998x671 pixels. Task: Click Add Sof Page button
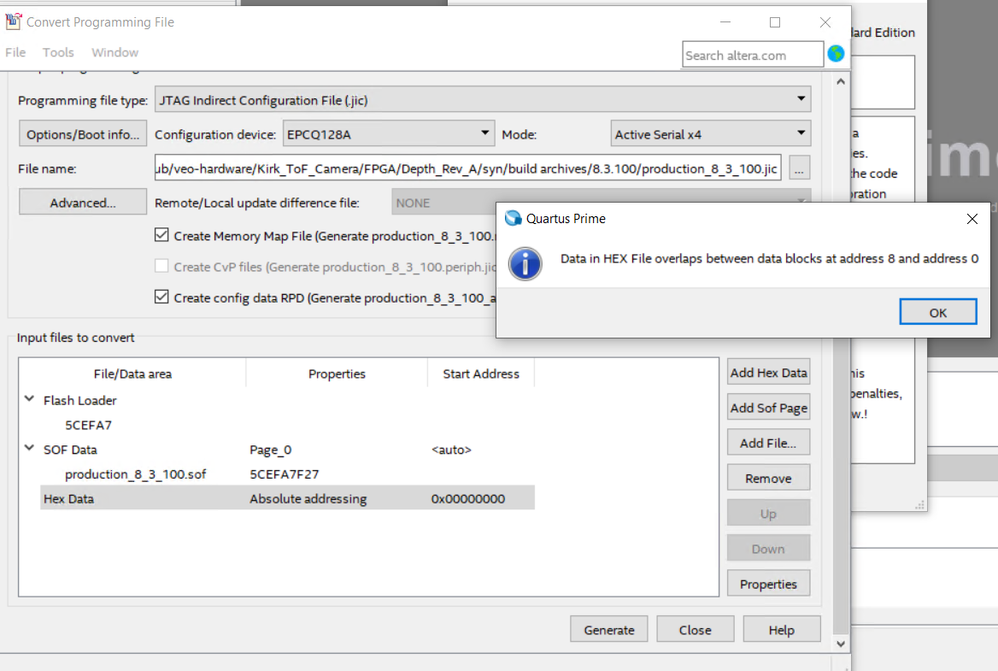click(x=768, y=408)
